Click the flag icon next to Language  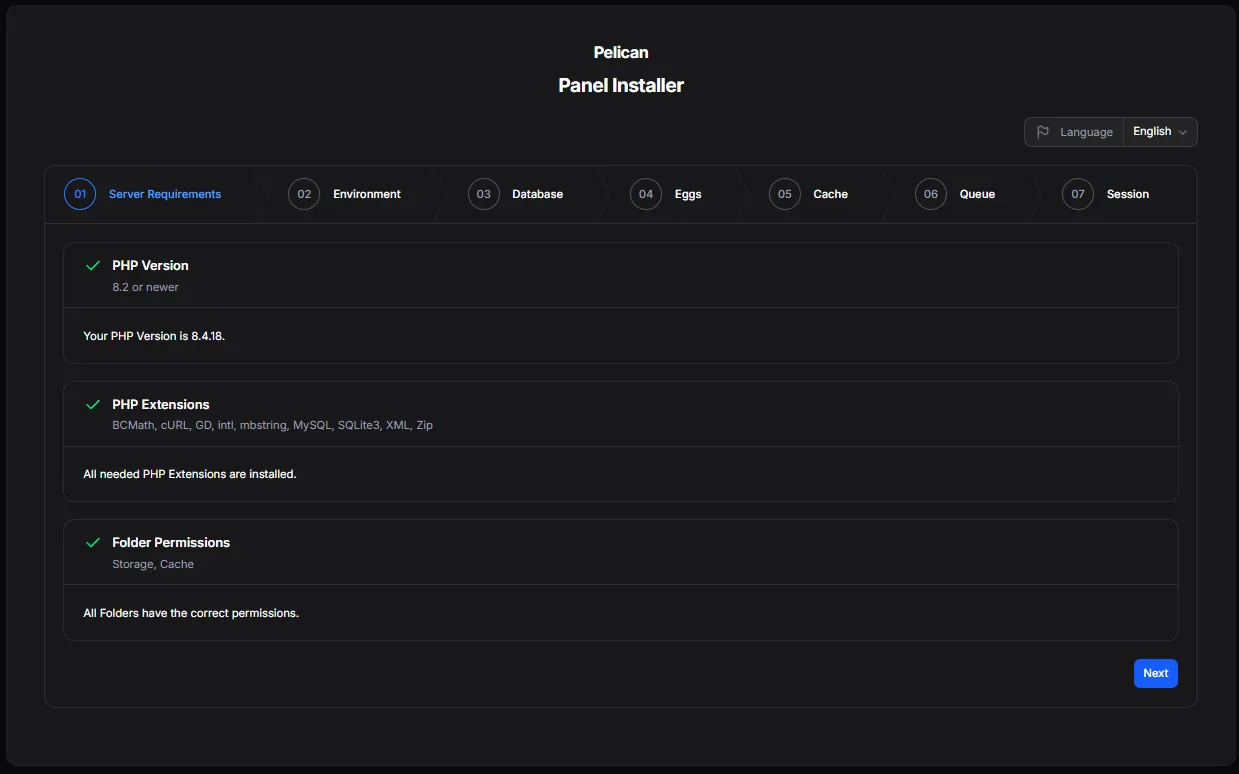tap(1043, 132)
